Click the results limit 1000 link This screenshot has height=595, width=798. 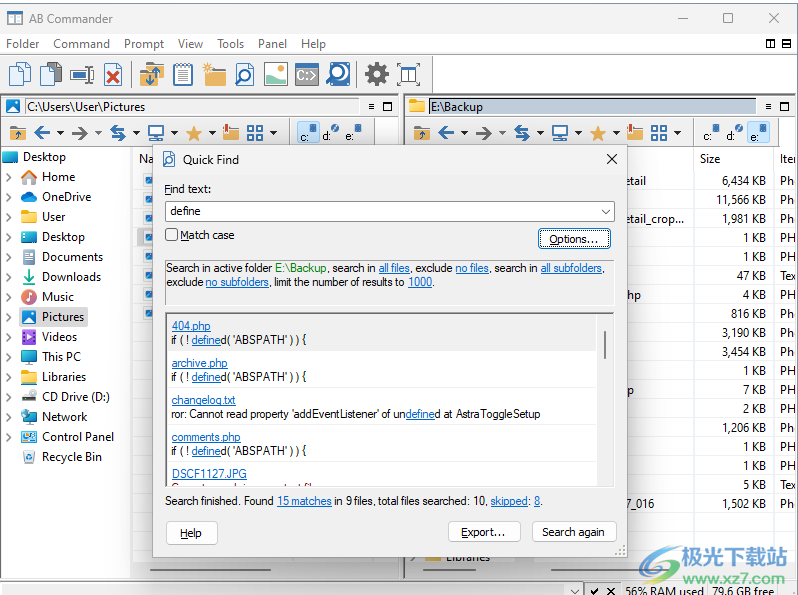click(420, 282)
